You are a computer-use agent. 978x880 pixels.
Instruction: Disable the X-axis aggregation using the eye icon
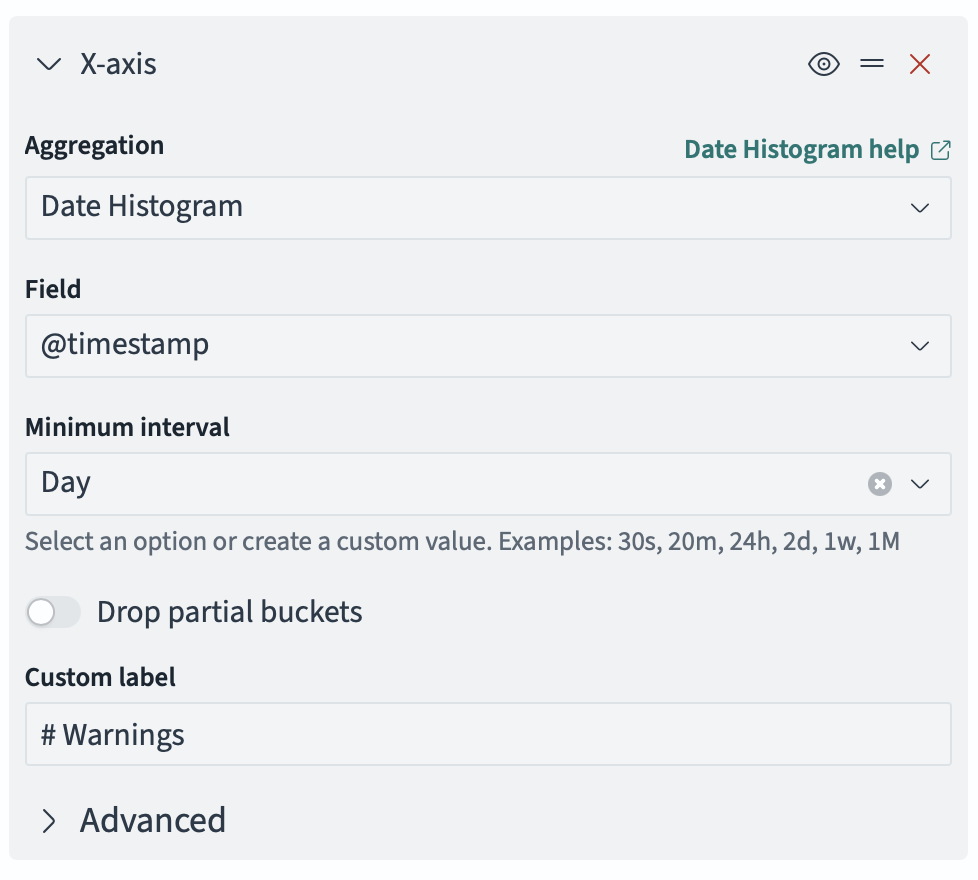[823, 65]
